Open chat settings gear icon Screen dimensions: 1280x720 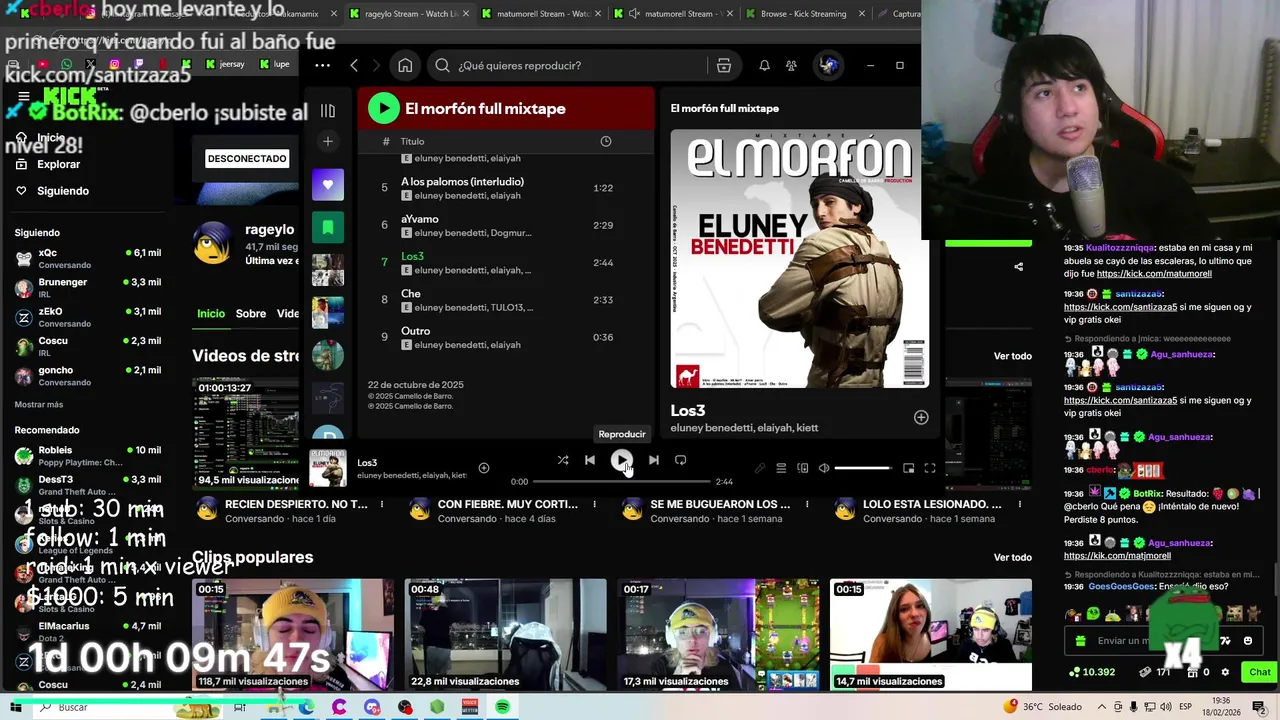1225,672
